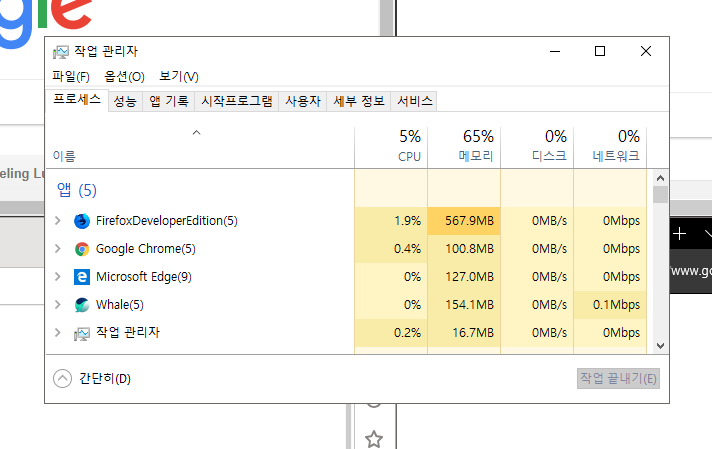Click the 0.4% CPU value for Chrome
Image resolution: width=712 pixels, height=449 pixels.
407,249
